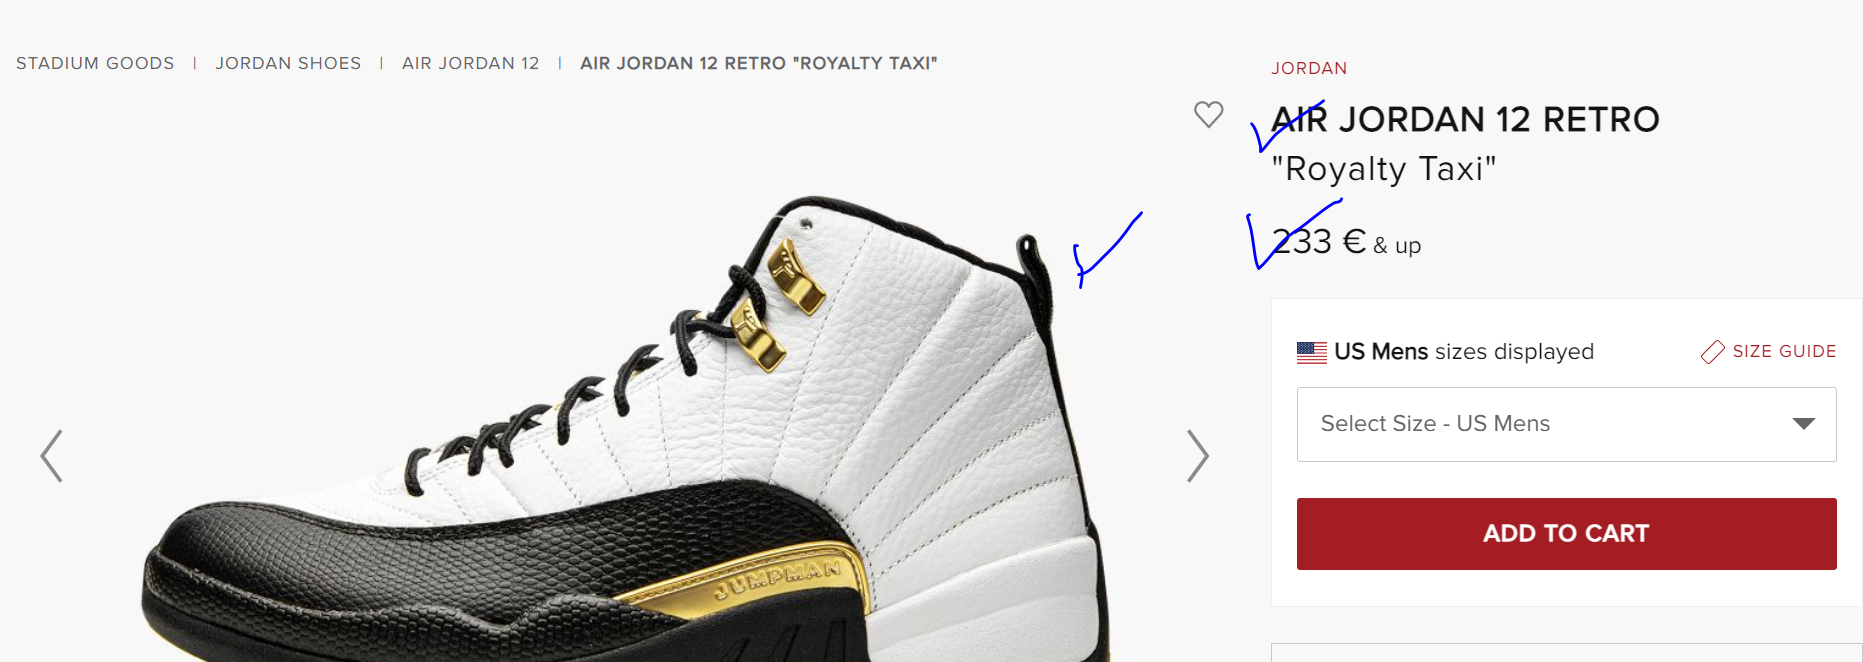Click the 233 € price text
This screenshot has width=1863, height=662.
[x=1318, y=242]
